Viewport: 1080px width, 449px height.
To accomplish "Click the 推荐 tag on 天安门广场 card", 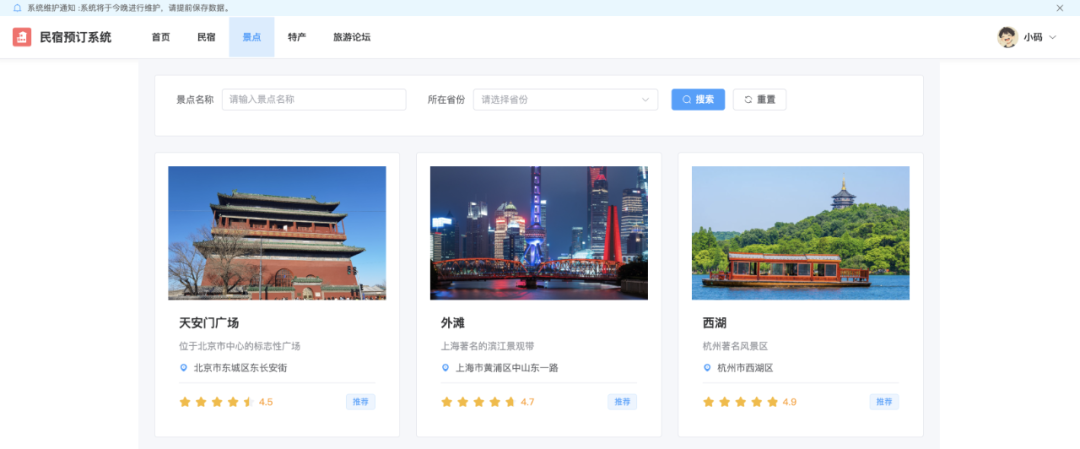I will click(360, 401).
